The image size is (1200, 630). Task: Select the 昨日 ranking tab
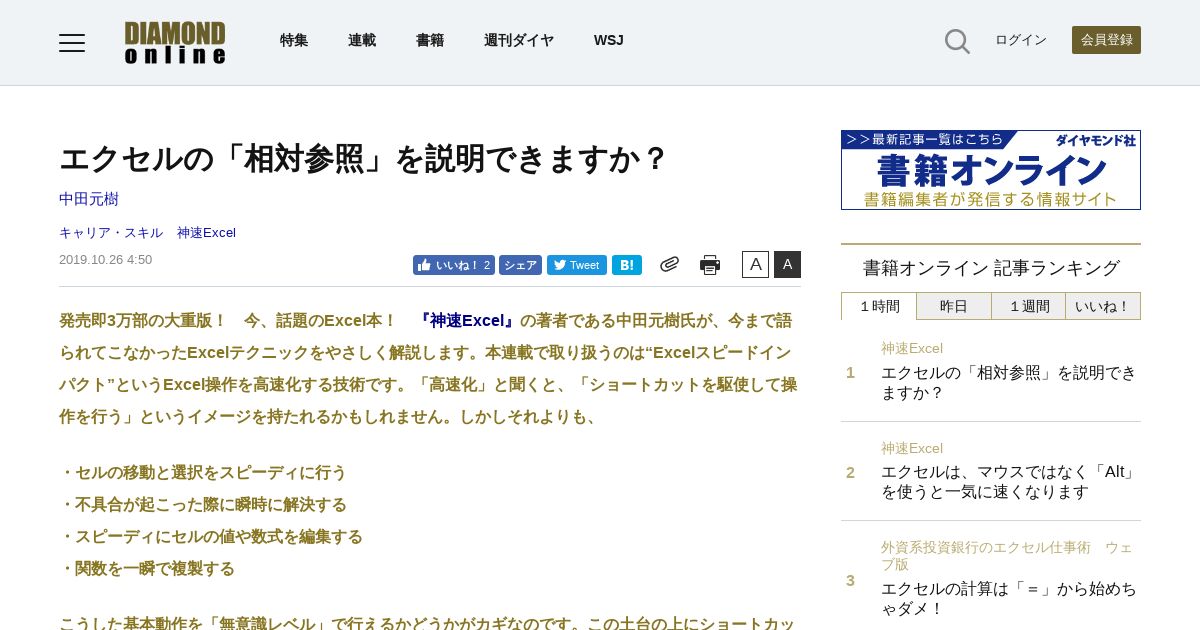954,306
